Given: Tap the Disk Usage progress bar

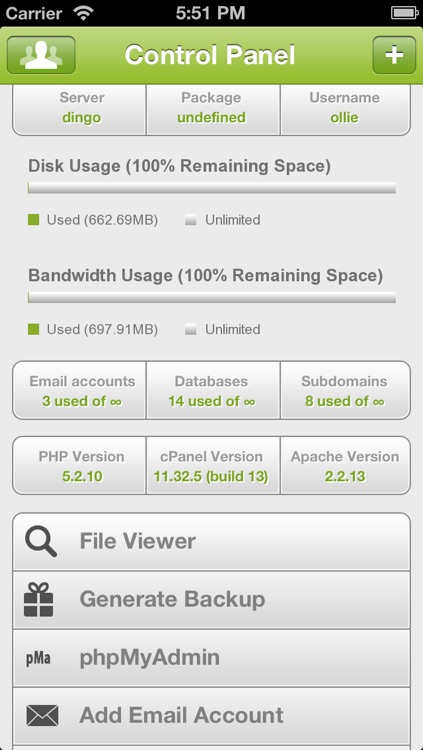Looking at the screenshot, I should [x=212, y=188].
